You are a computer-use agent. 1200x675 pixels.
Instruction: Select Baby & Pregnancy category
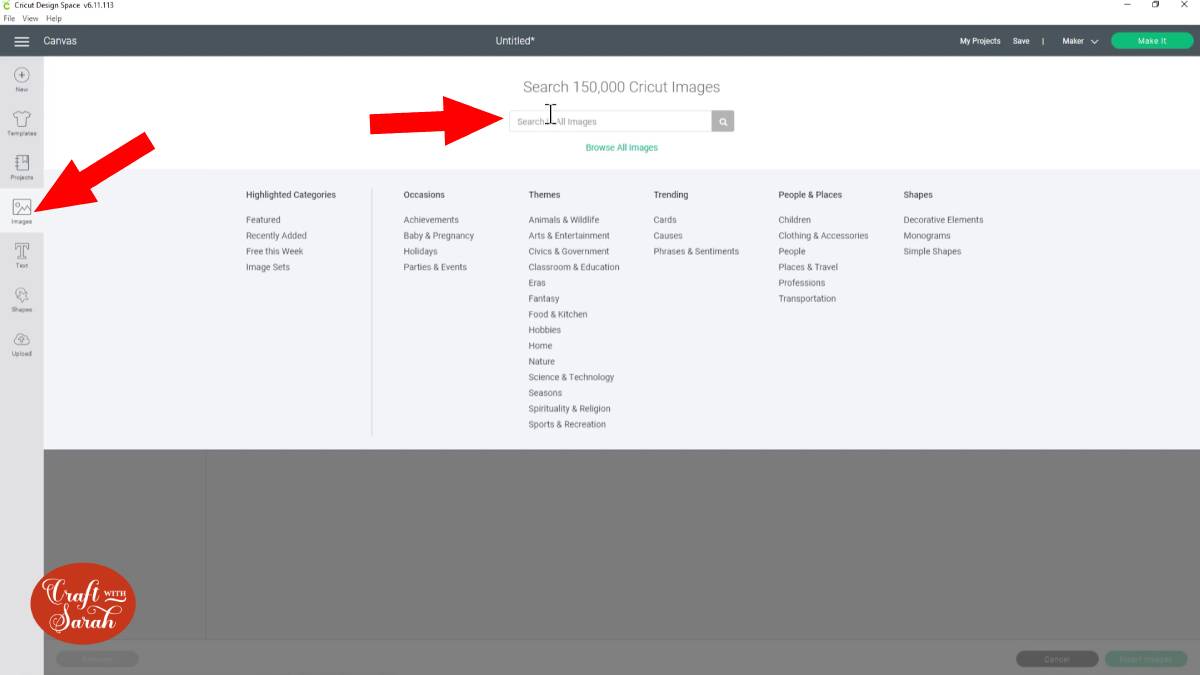pos(439,236)
